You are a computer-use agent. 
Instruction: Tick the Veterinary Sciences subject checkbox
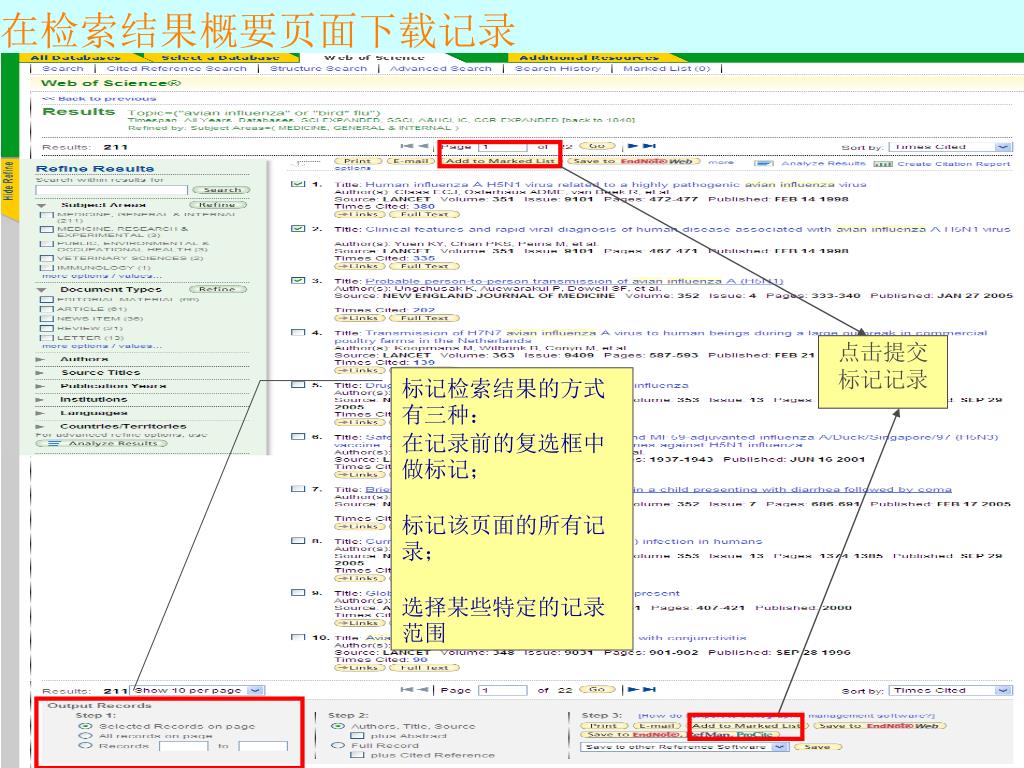click(46, 258)
